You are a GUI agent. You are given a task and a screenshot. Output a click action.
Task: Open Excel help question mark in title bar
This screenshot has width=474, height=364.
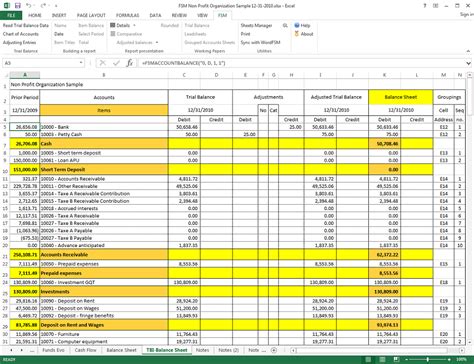[425, 6]
